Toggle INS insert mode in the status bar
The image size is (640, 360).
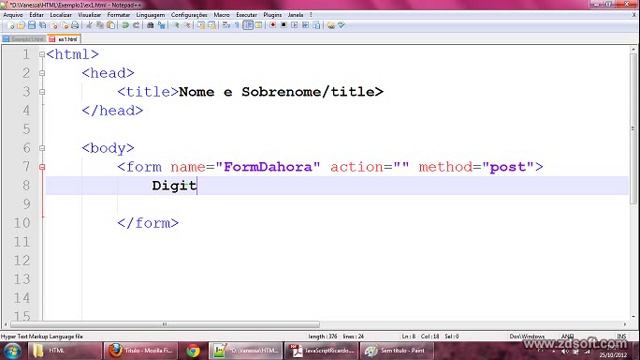(x=622, y=336)
